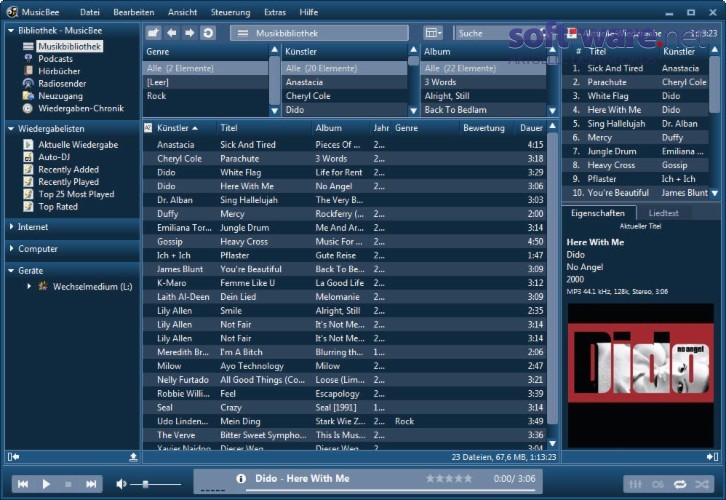Collapse the Wiedergabelisten section
Image resolution: width=726 pixels, height=500 pixels.
pyautogui.click(x=11, y=129)
